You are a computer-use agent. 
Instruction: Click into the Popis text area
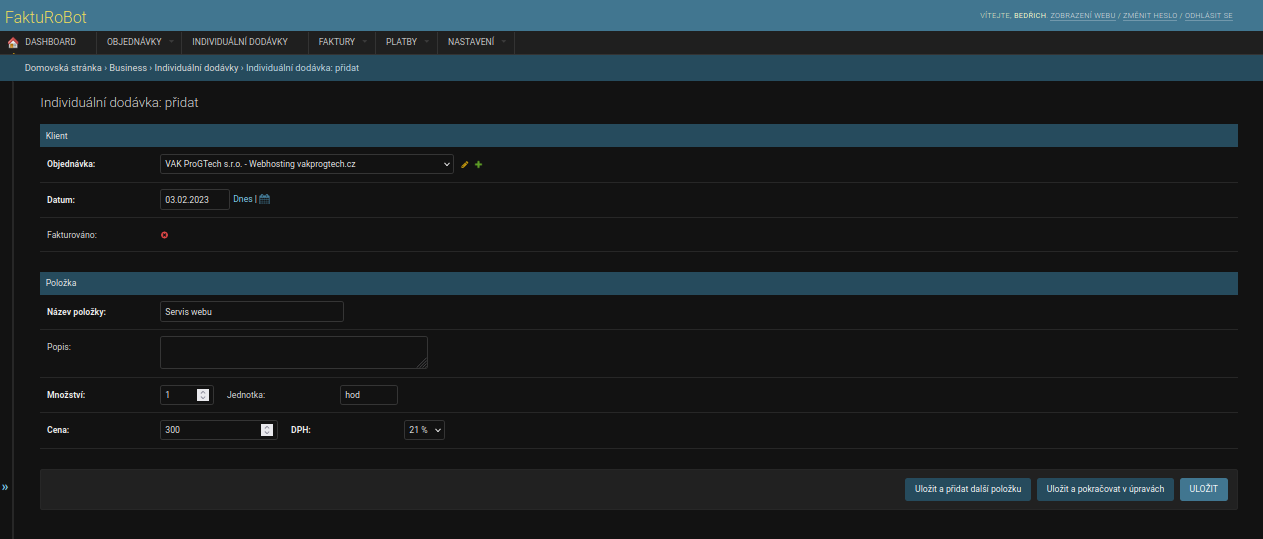click(293, 352)
